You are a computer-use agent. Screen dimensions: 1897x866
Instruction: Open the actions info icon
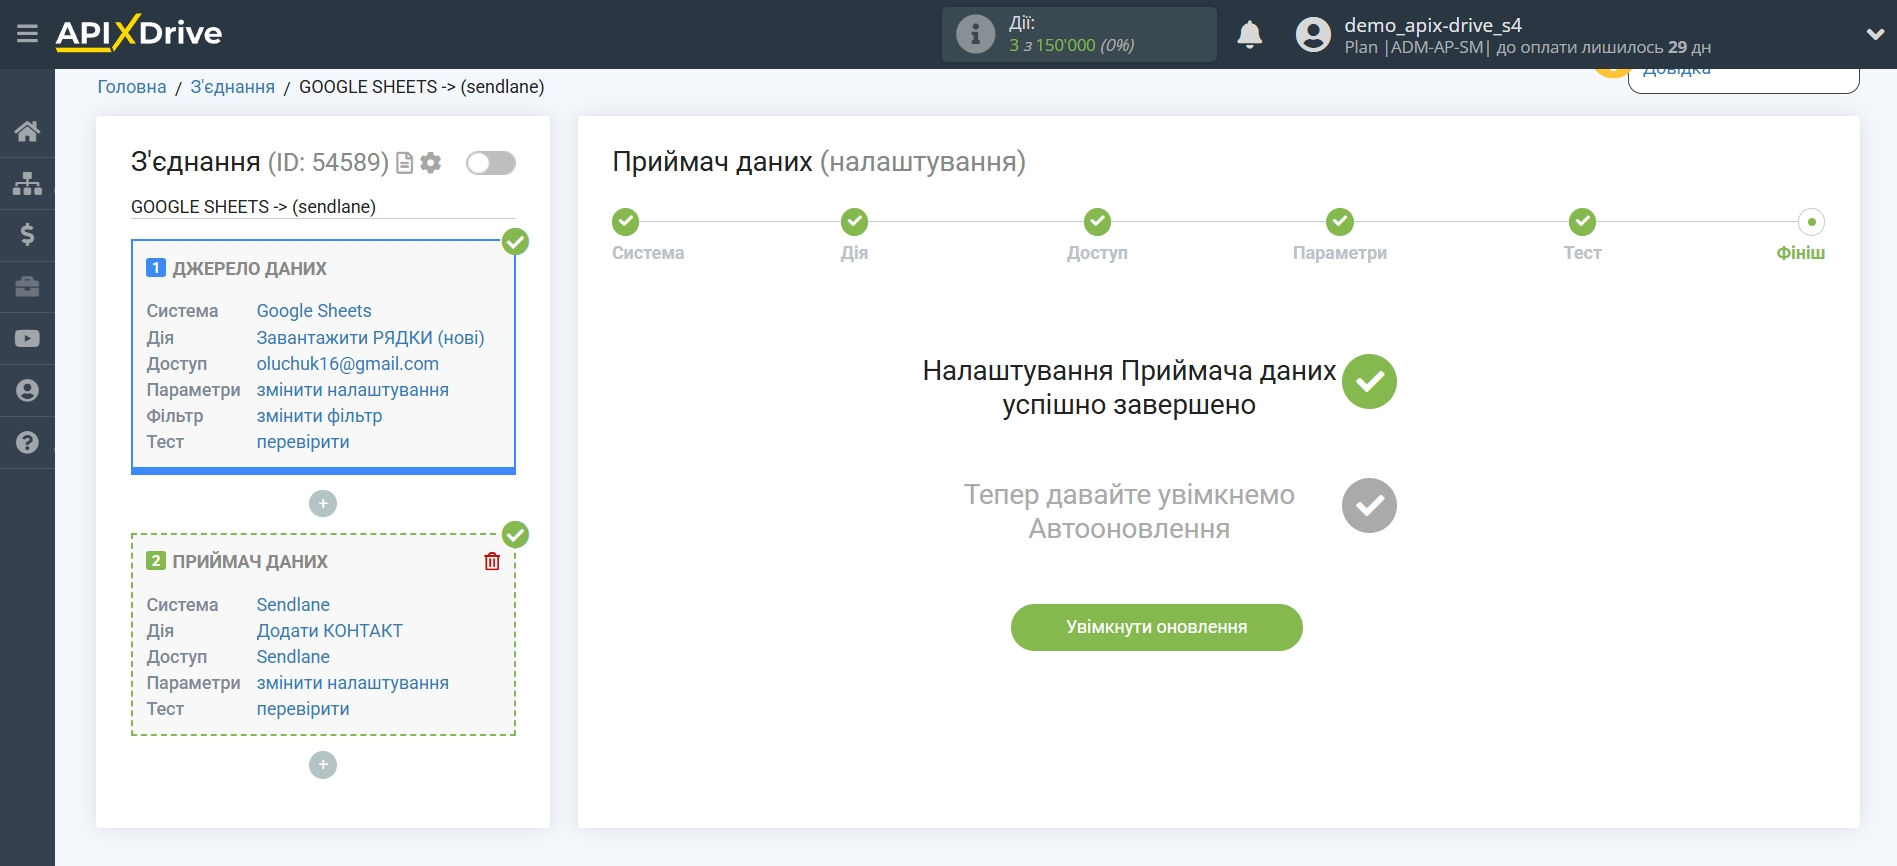pyautogui.click(x=975, y=34)
